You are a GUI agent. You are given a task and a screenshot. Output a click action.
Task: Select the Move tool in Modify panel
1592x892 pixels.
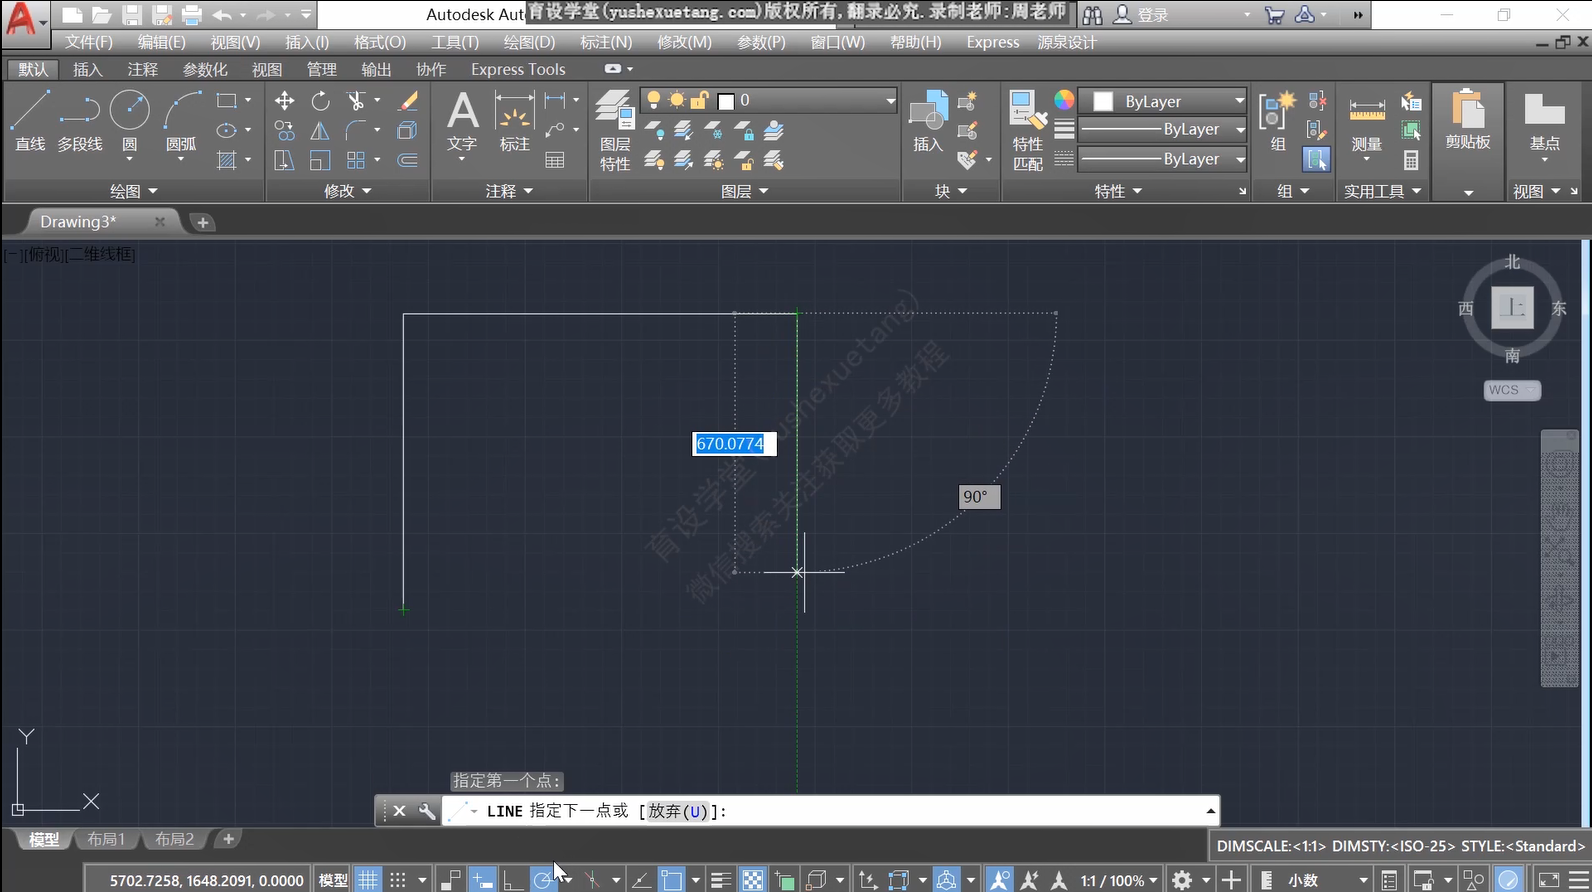tap(285, 101)
